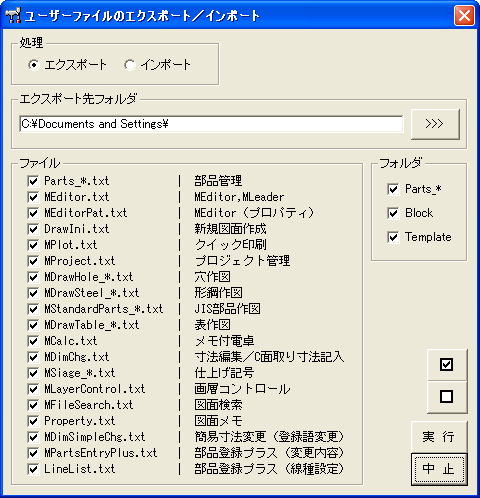Viewport: 480px width, 498px height.
Task: Click the application icon in title bar
Action: (13, 15)
